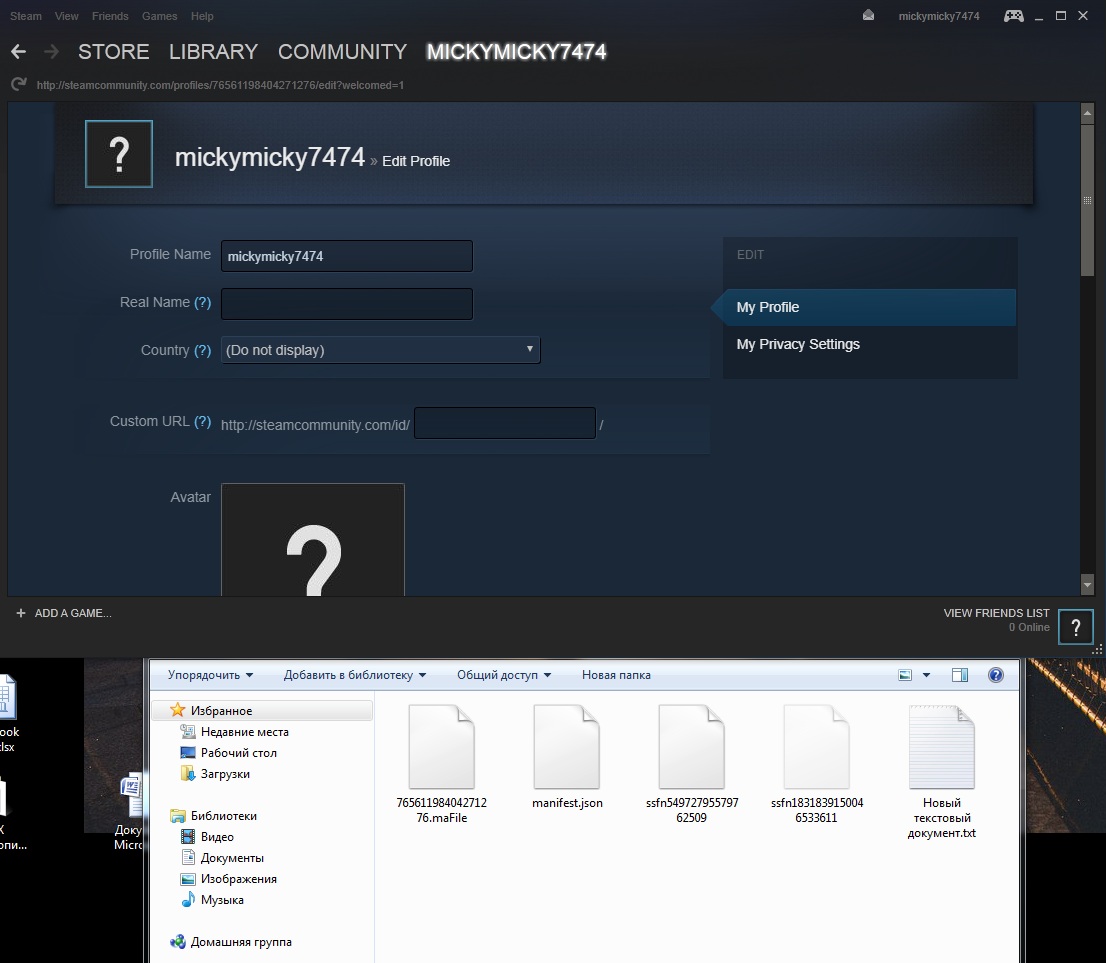Click the Profile Name input field
Viewport: 1106px width, 963px height.
coord(346,256)
